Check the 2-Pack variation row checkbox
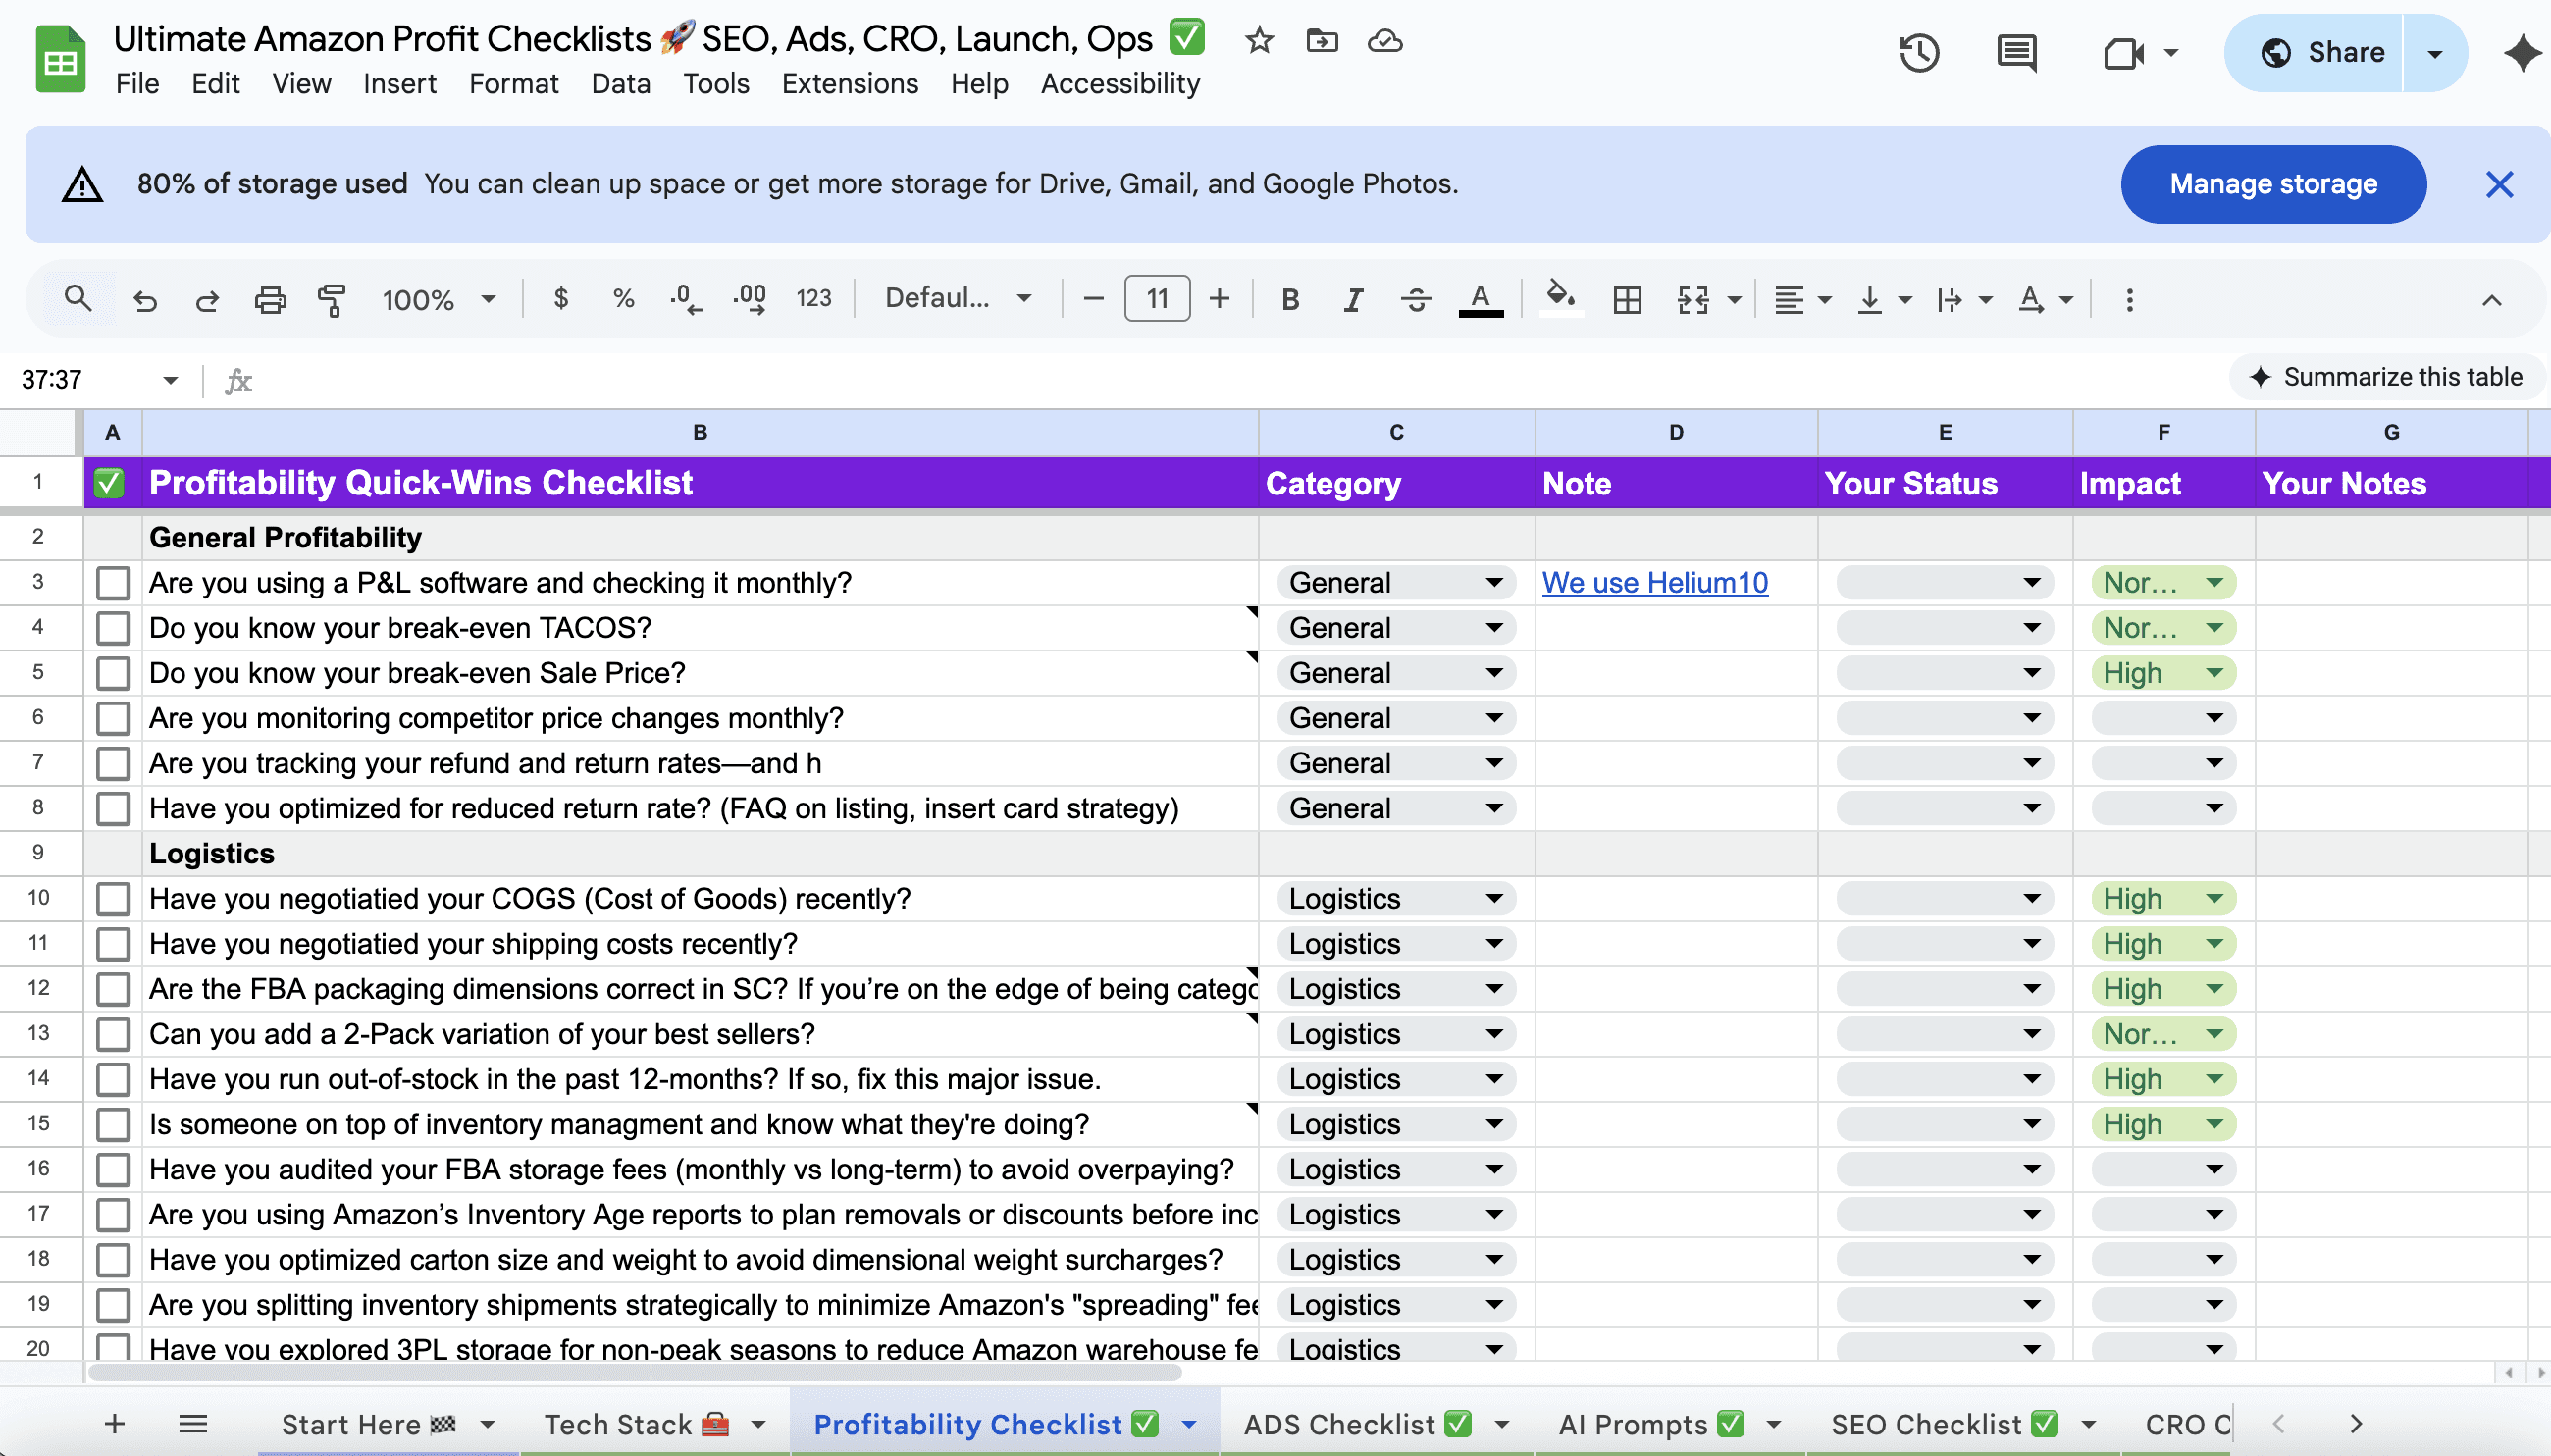The image size is (2551, 1456). tap(113, 1034)
